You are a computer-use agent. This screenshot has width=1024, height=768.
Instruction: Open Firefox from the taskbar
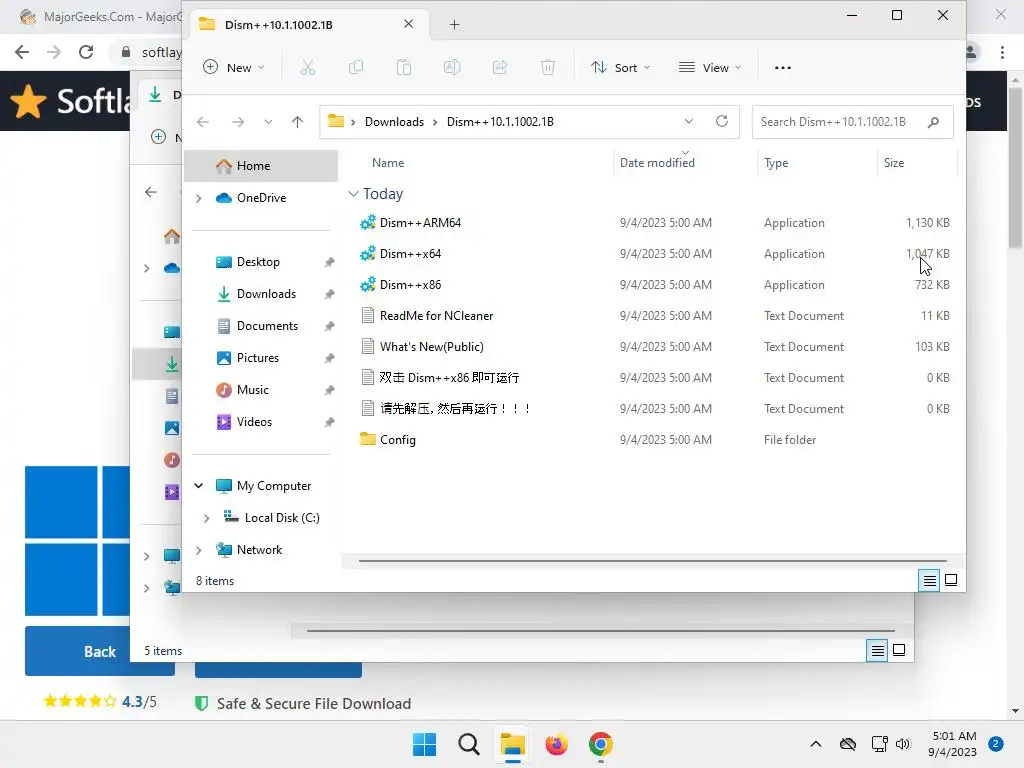[x=556, y=744]
